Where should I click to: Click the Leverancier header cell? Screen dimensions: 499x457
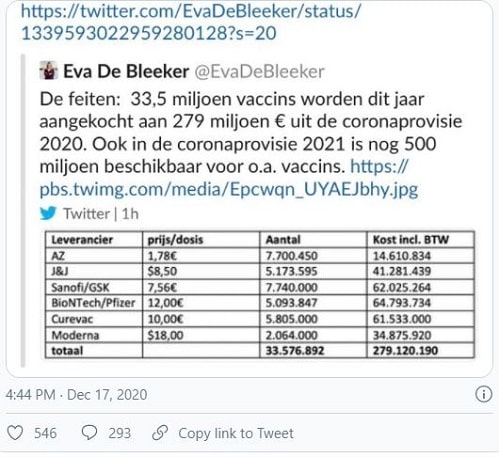[94, 239]
